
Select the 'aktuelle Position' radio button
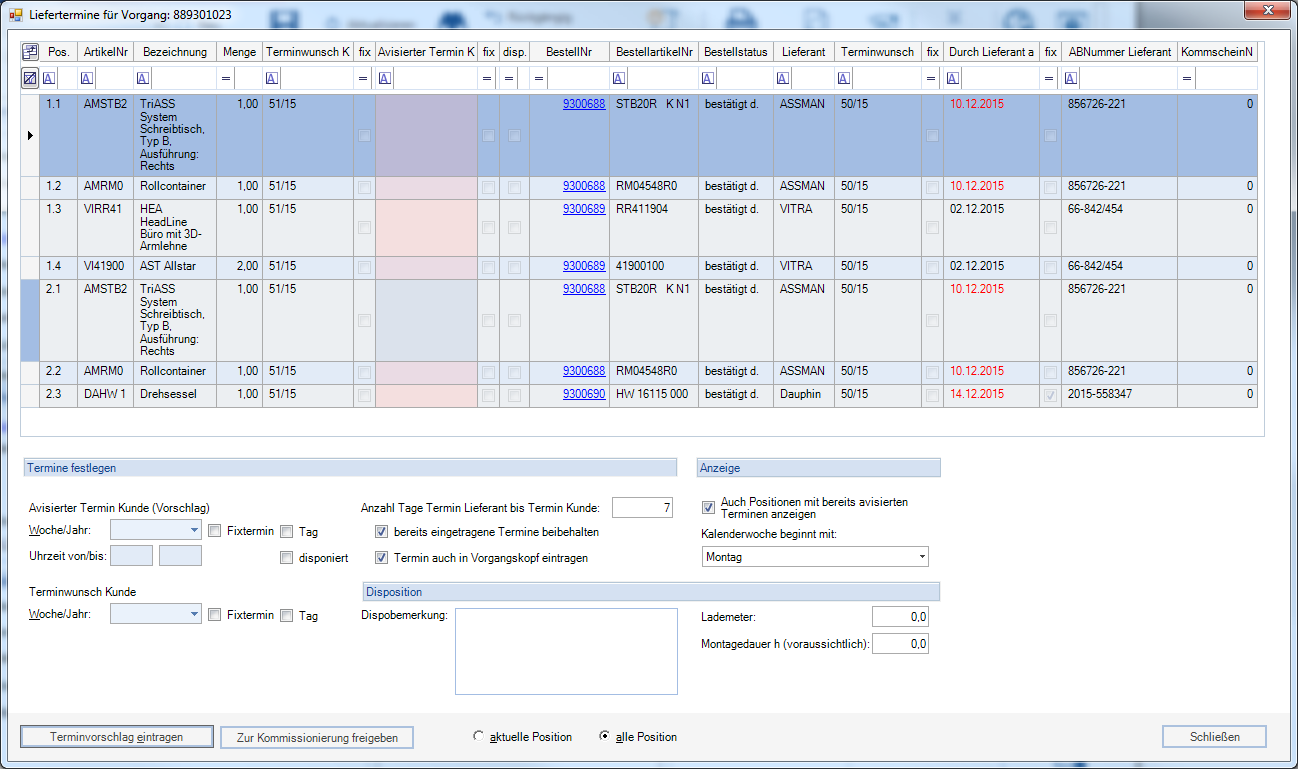pyautogui.click(x=479, y=737)
